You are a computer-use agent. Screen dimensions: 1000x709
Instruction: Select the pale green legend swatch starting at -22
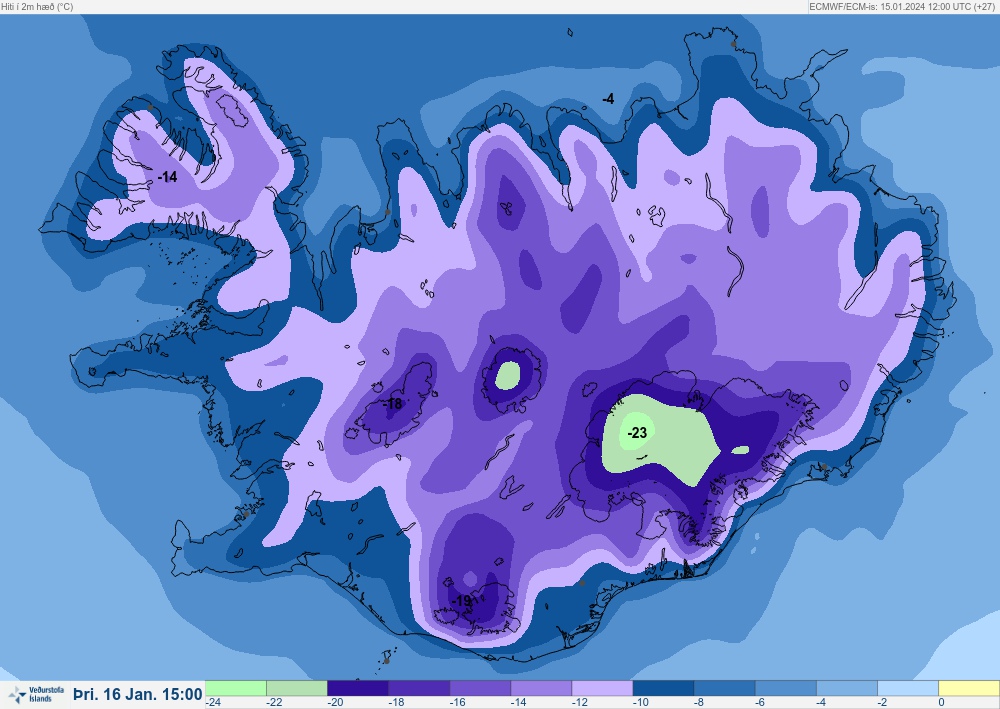coord(297,689)
